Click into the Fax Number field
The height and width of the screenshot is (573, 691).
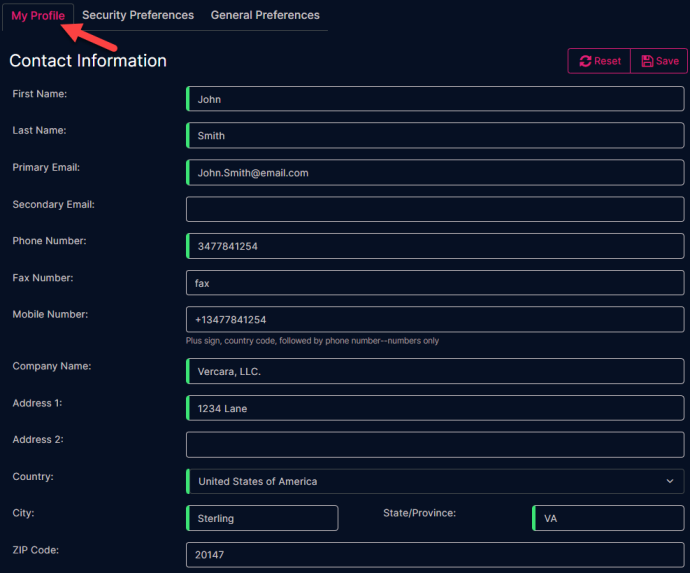click(435, 283)
